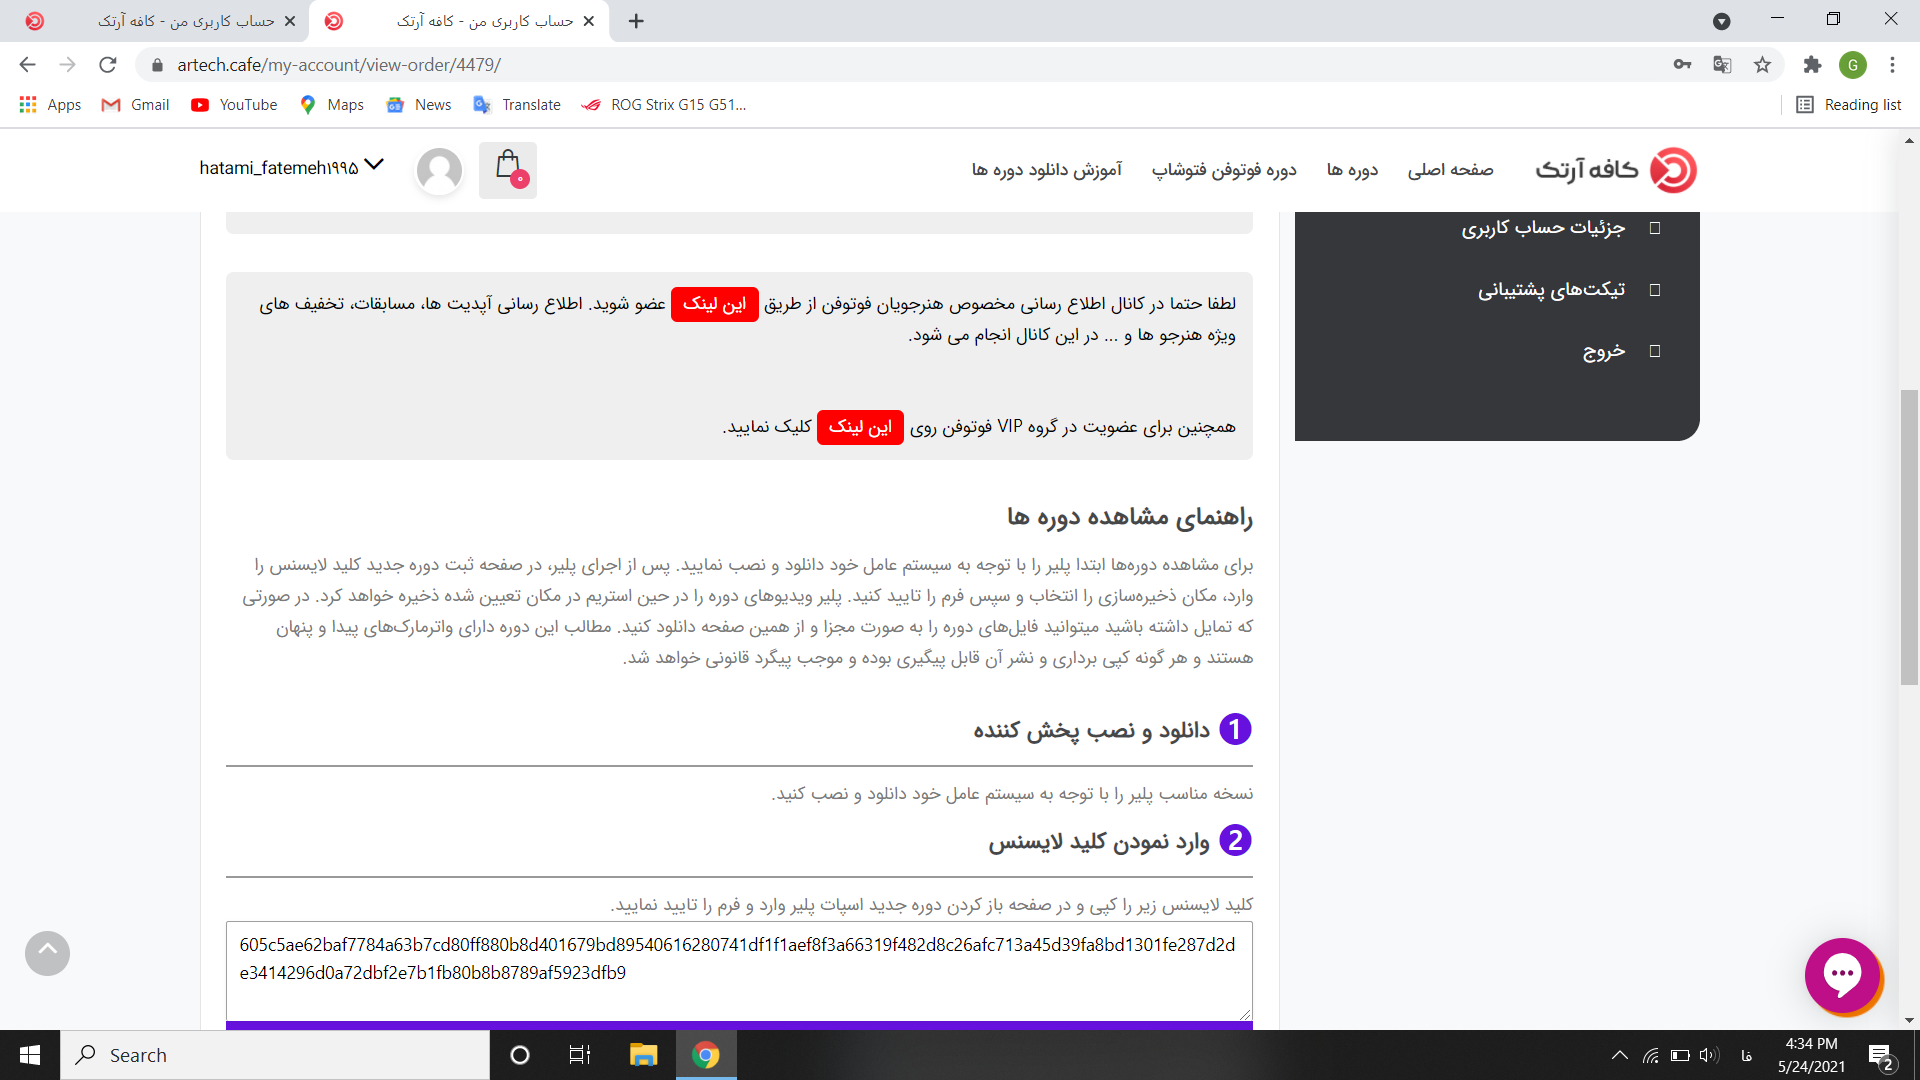This screenshot has width=1920, height=1080.
Task: Open the shopping cart icon
Action: pos(508,169)
